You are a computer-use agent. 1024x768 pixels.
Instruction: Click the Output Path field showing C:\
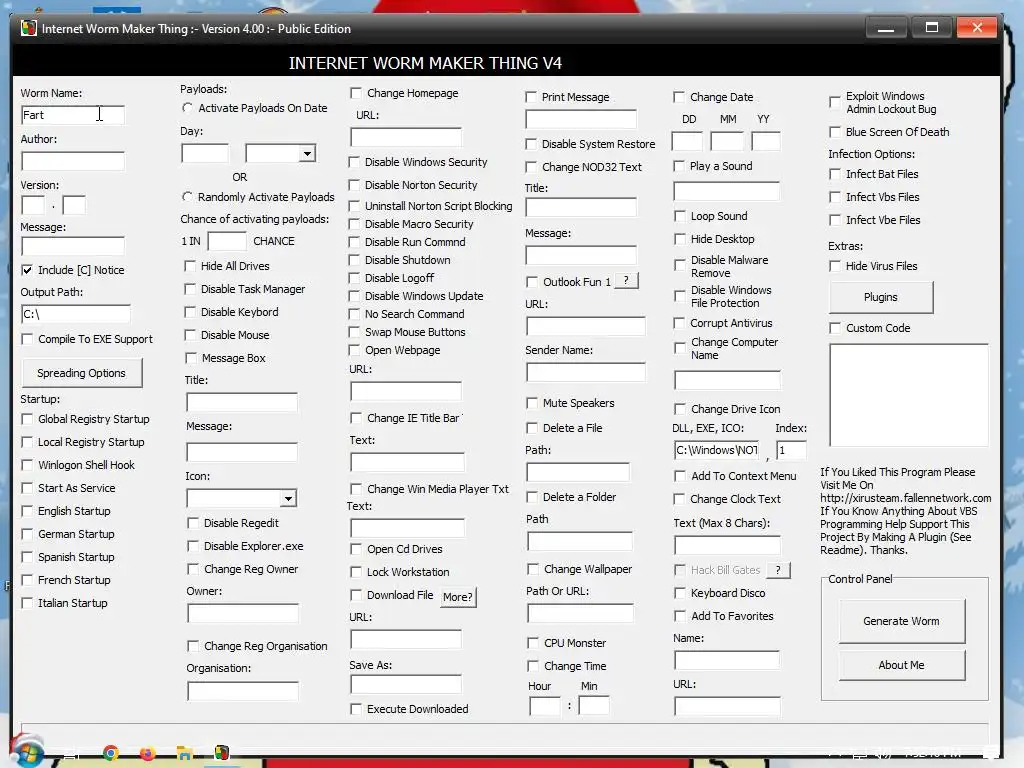[x=76, y=314]
